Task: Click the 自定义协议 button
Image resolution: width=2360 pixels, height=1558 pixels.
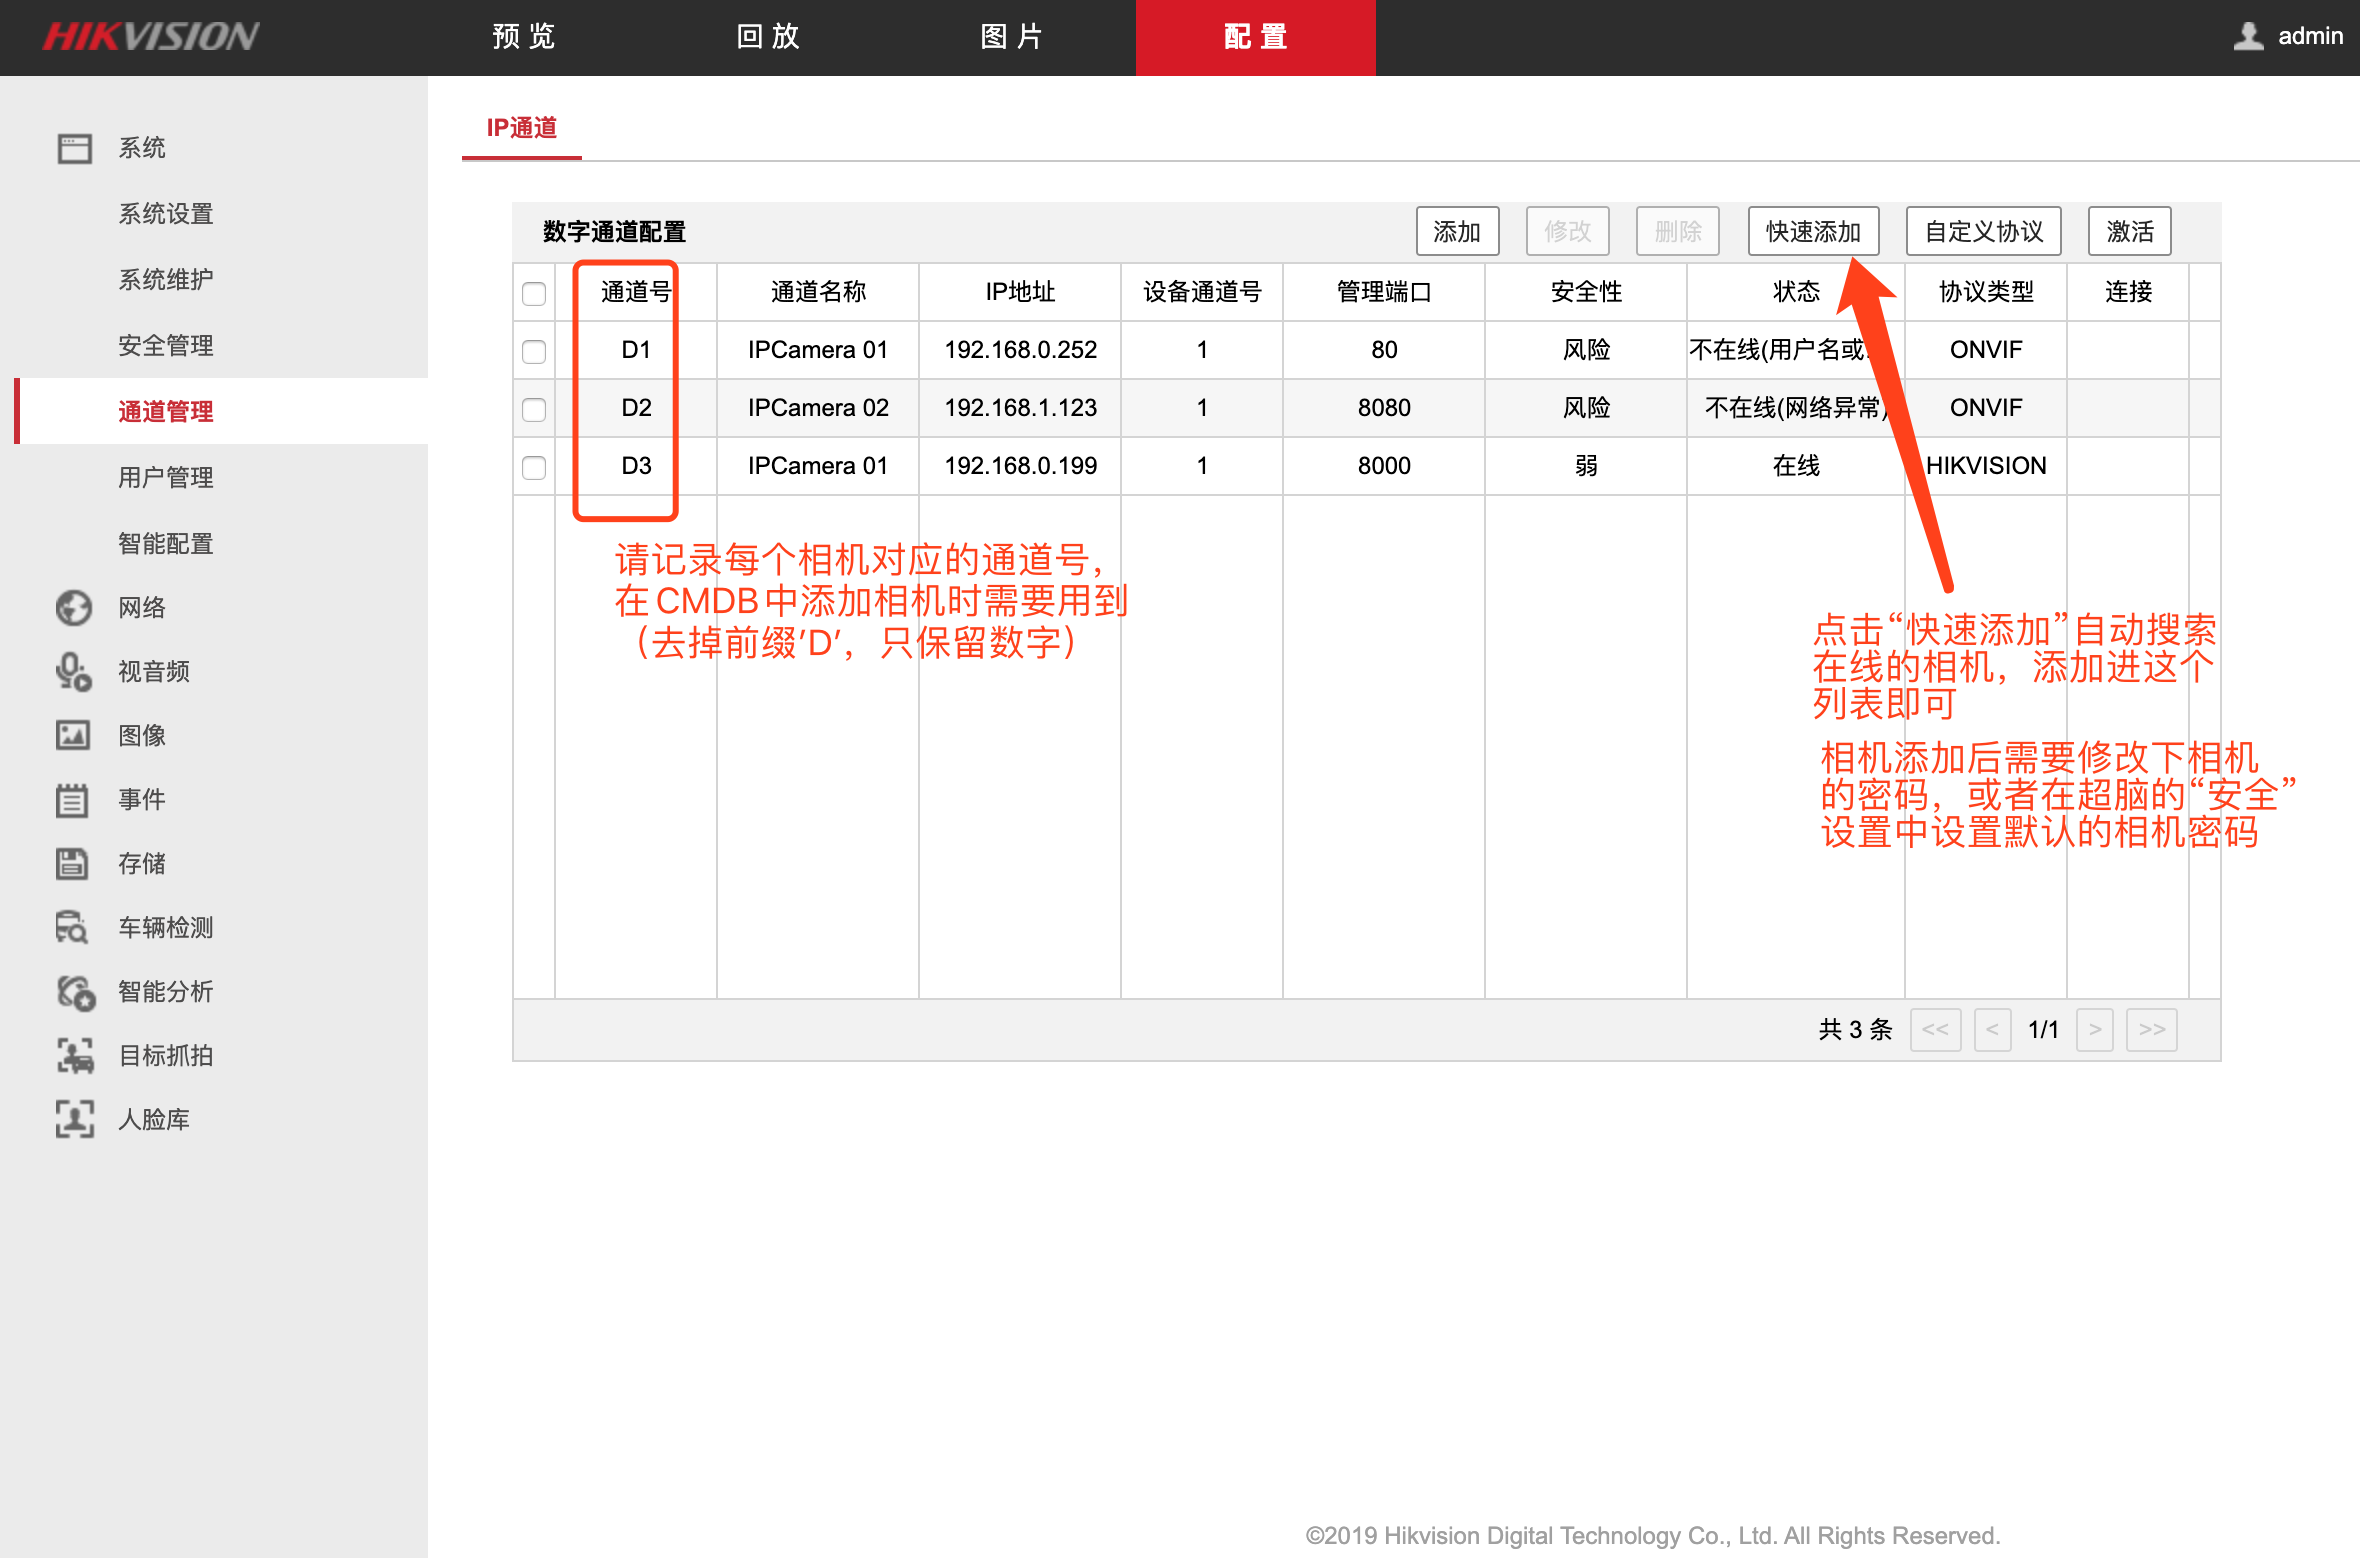Action: (x=1983, y=232)
